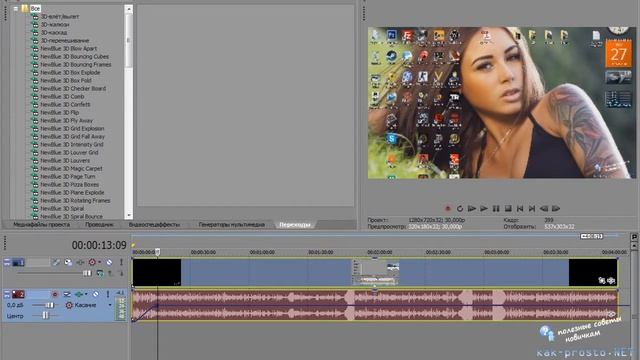
Task: Select NewBlue 3D Spiral transition
Action: click(x=62, y=208)
